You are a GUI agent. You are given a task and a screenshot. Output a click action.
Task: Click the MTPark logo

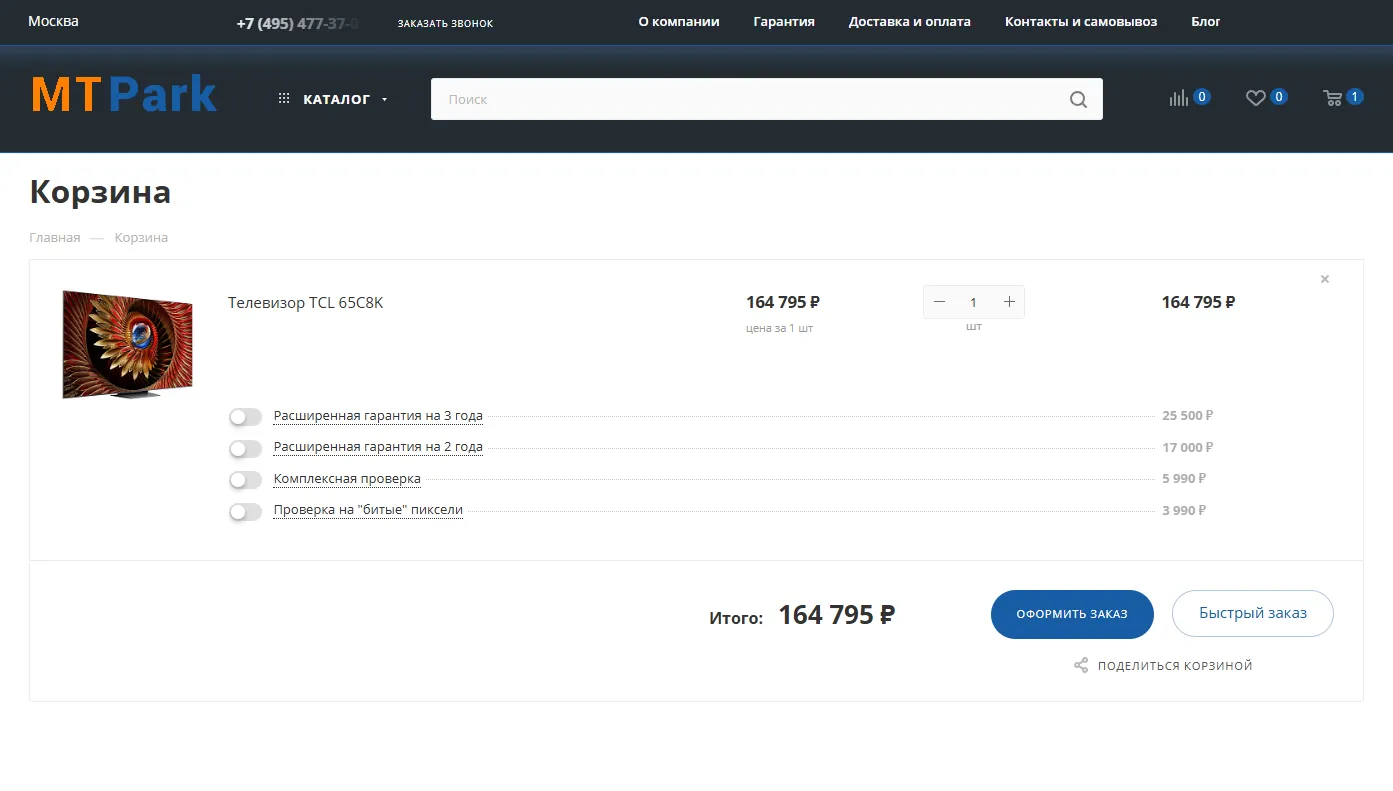(124, 95)
